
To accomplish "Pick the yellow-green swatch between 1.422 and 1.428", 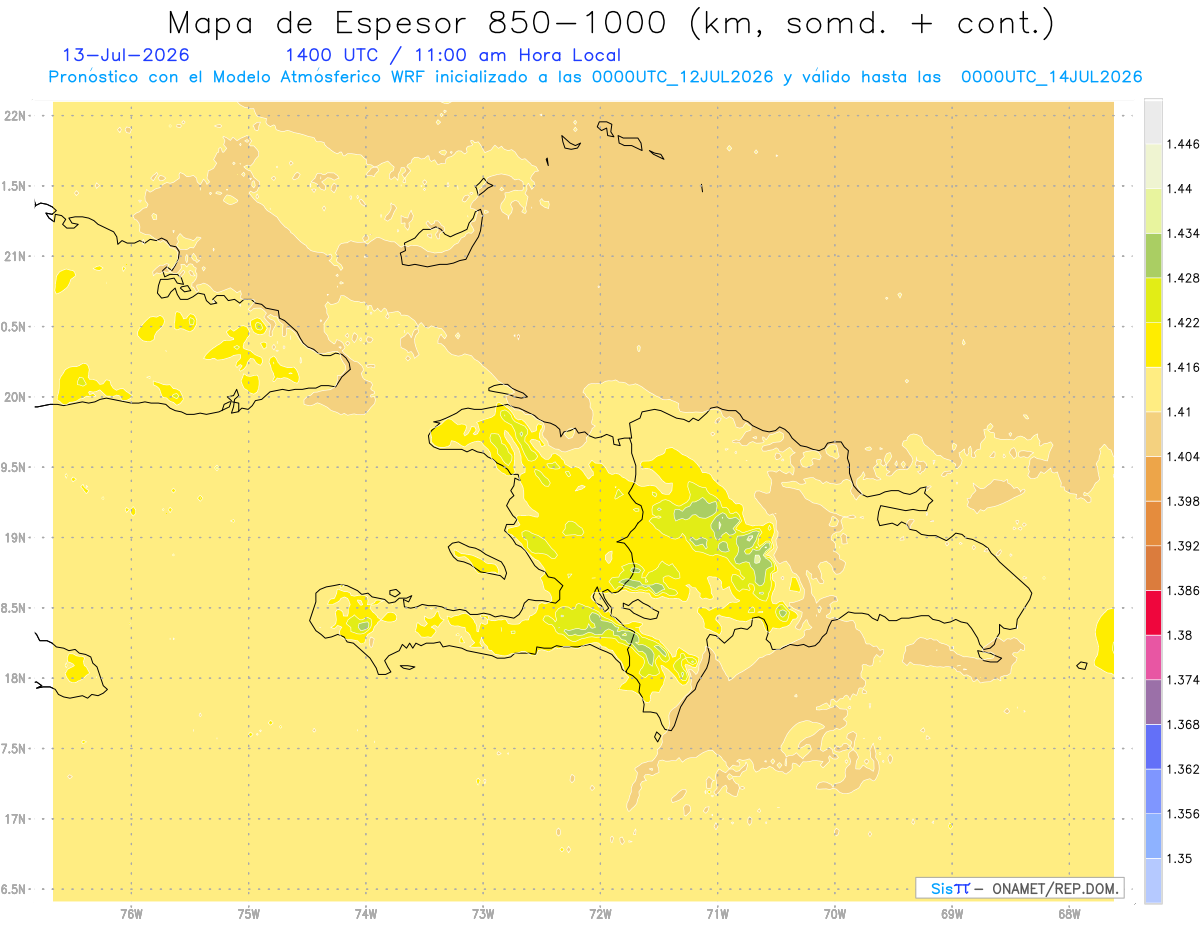I will tap(1153, 300).
